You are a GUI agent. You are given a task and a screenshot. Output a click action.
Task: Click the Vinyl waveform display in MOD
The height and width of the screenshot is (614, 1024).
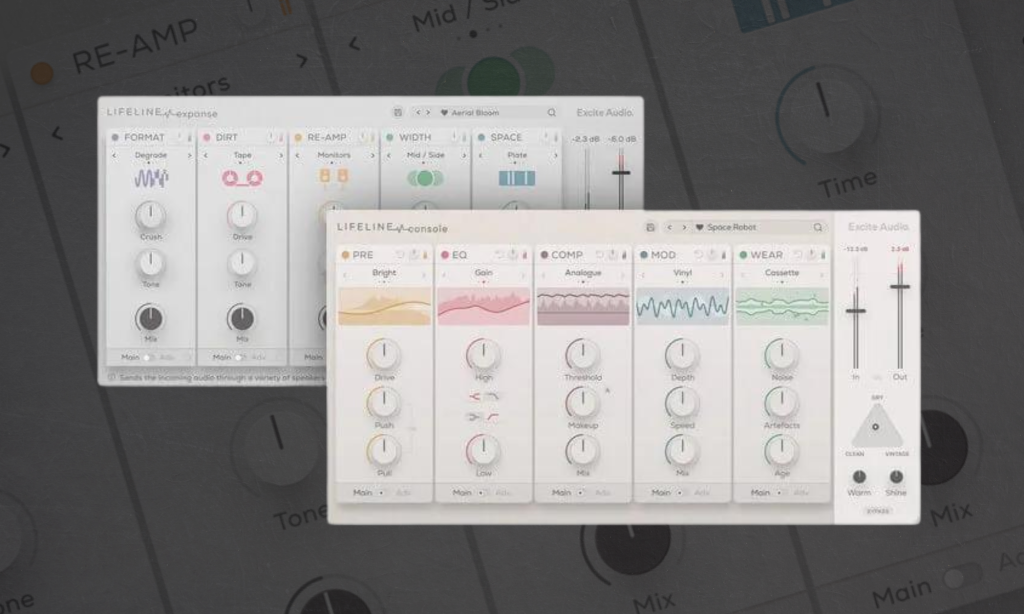pos(682,307)
